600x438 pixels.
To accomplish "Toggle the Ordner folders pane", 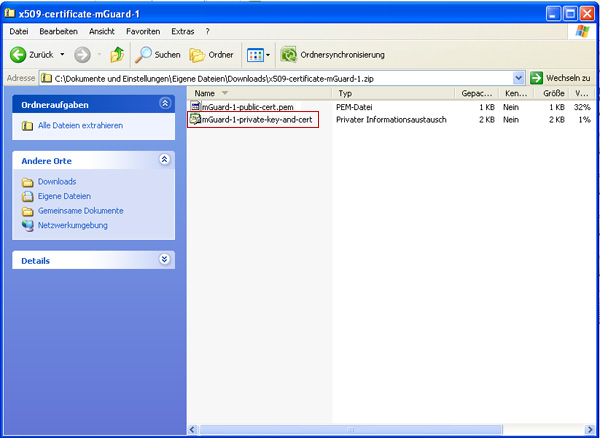I will pyautogui.click(x=212, y=54).
